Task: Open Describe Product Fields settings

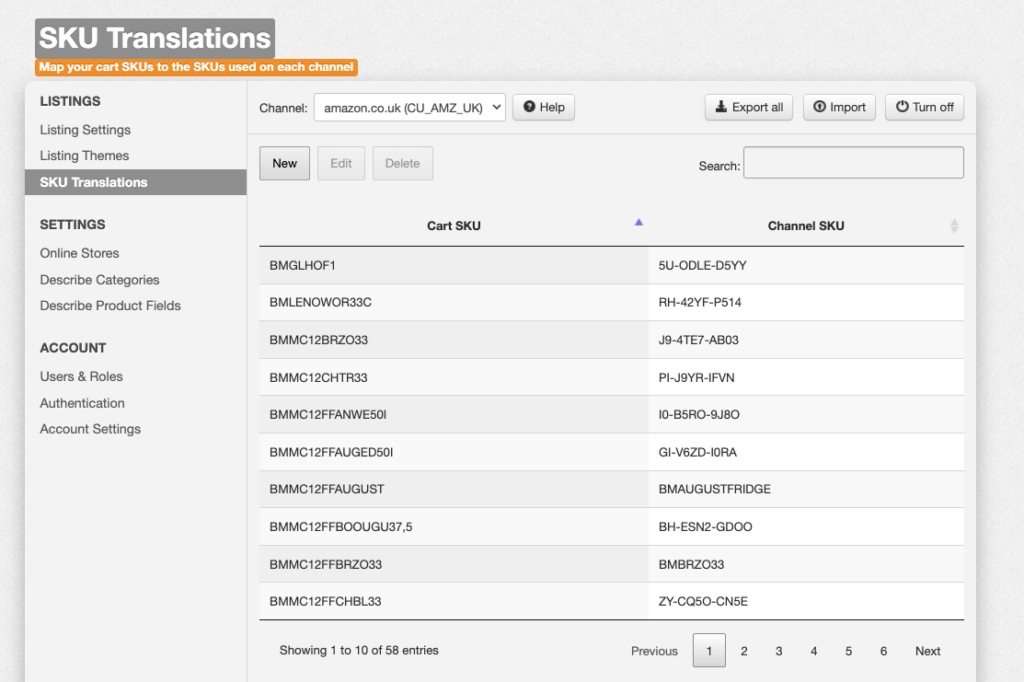Action: point(110,306)
